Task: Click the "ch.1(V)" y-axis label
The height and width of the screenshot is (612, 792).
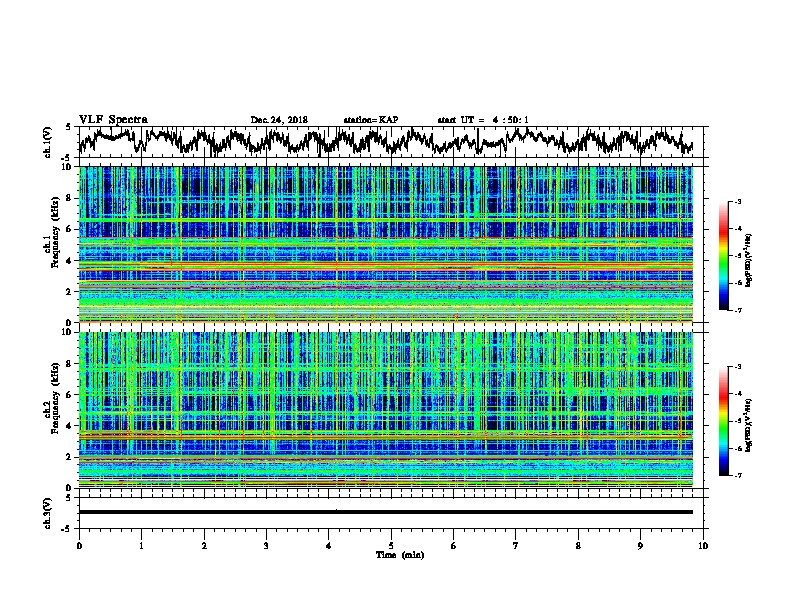Action: tap(48, 142)
